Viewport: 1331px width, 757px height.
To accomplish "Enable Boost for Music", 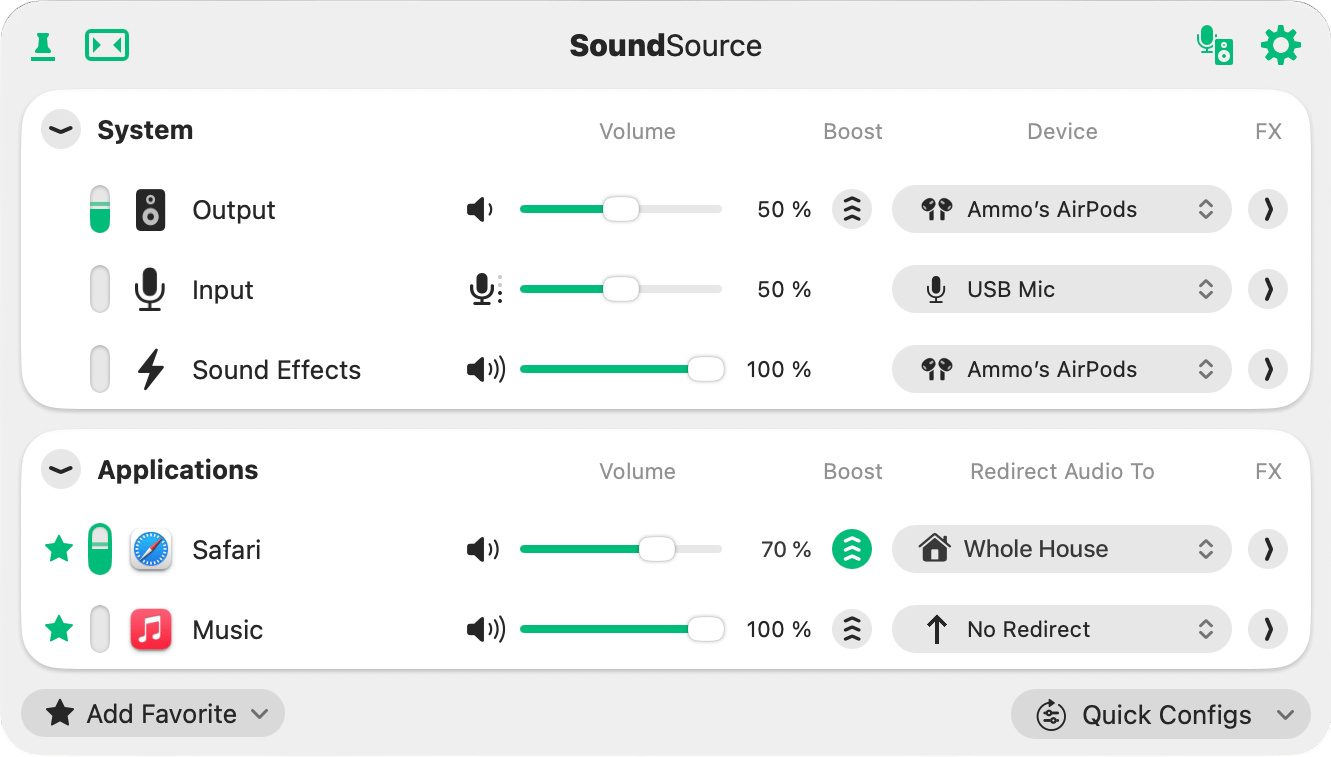I will [x=852, y=630].
